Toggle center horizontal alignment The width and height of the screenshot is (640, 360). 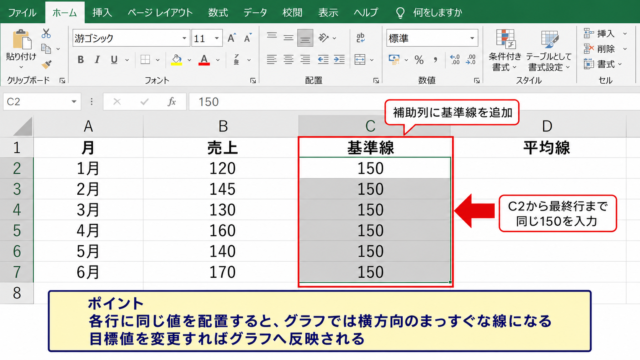pyautogui.click(x=288, y=60)
